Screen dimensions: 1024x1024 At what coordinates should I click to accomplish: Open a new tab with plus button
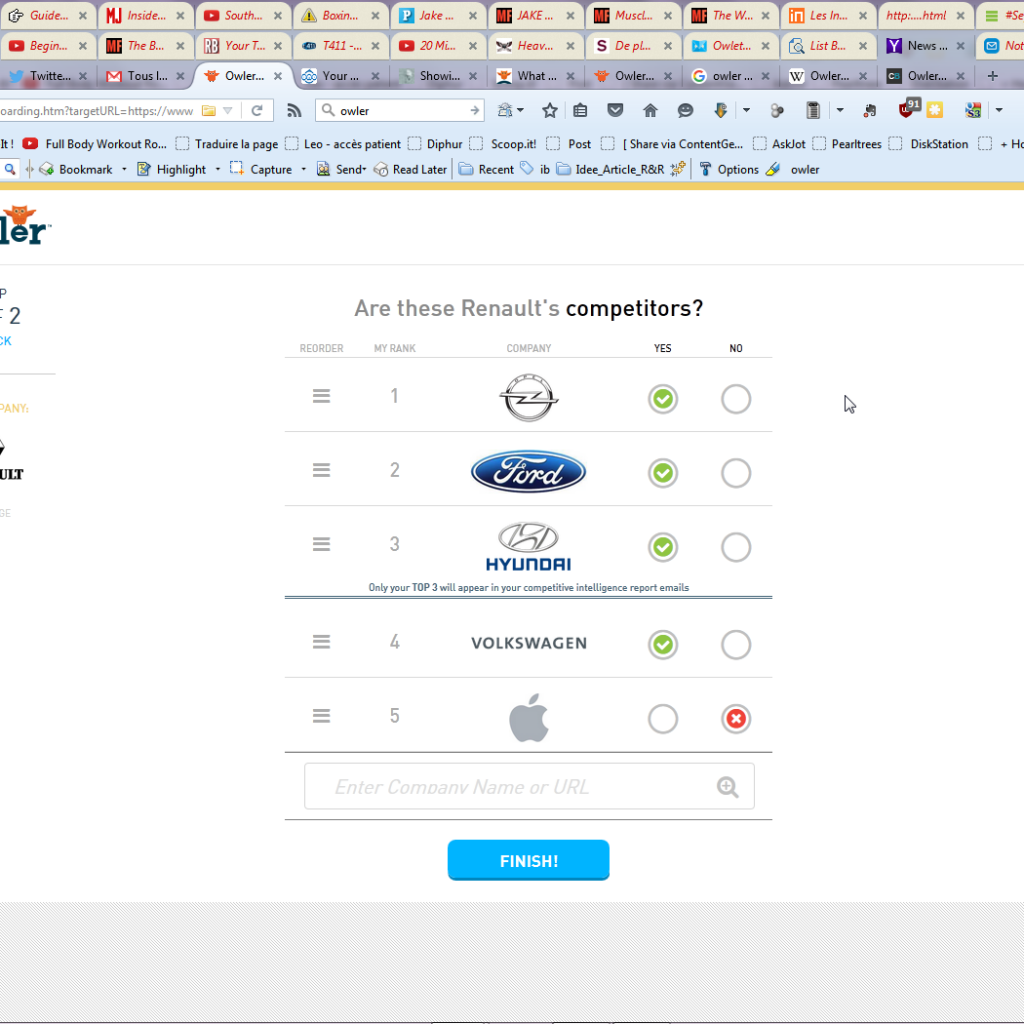tap(993, 76)
